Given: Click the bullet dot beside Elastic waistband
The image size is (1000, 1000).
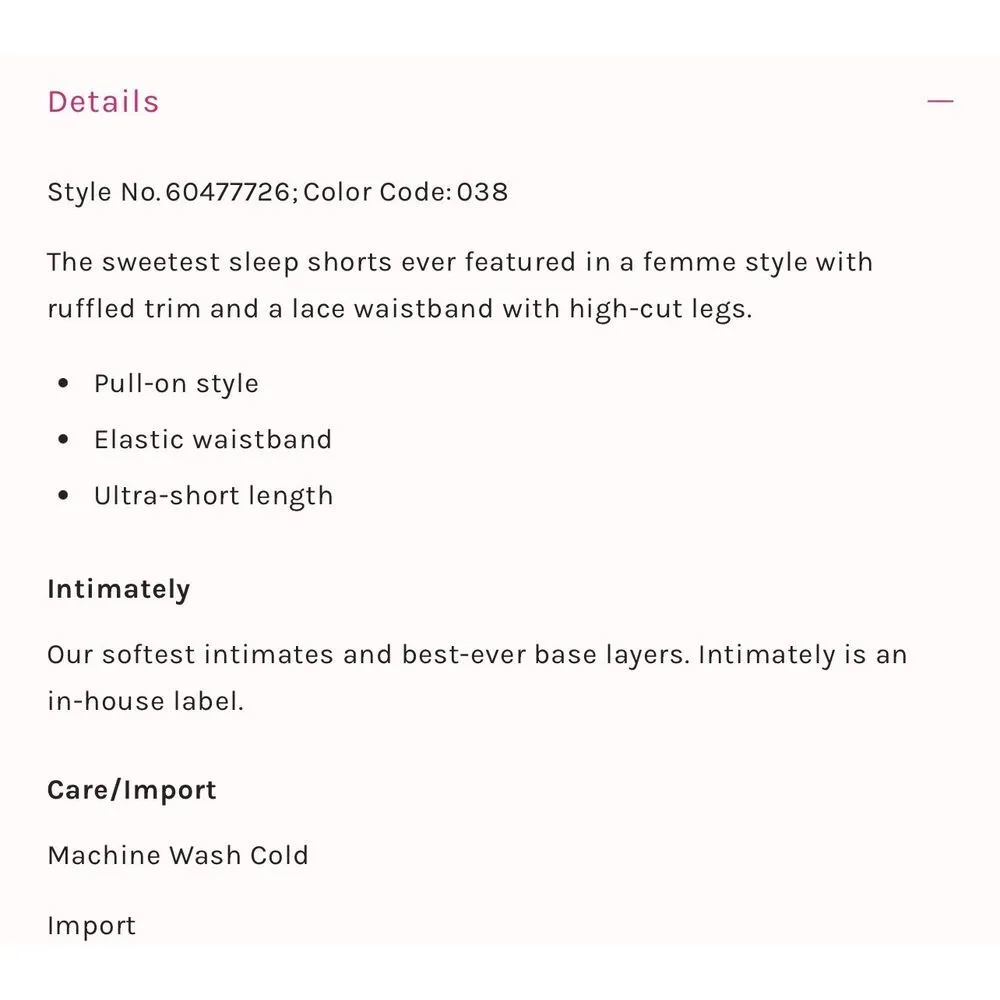Looking at the screenshot, I should (x=64, y=440).
